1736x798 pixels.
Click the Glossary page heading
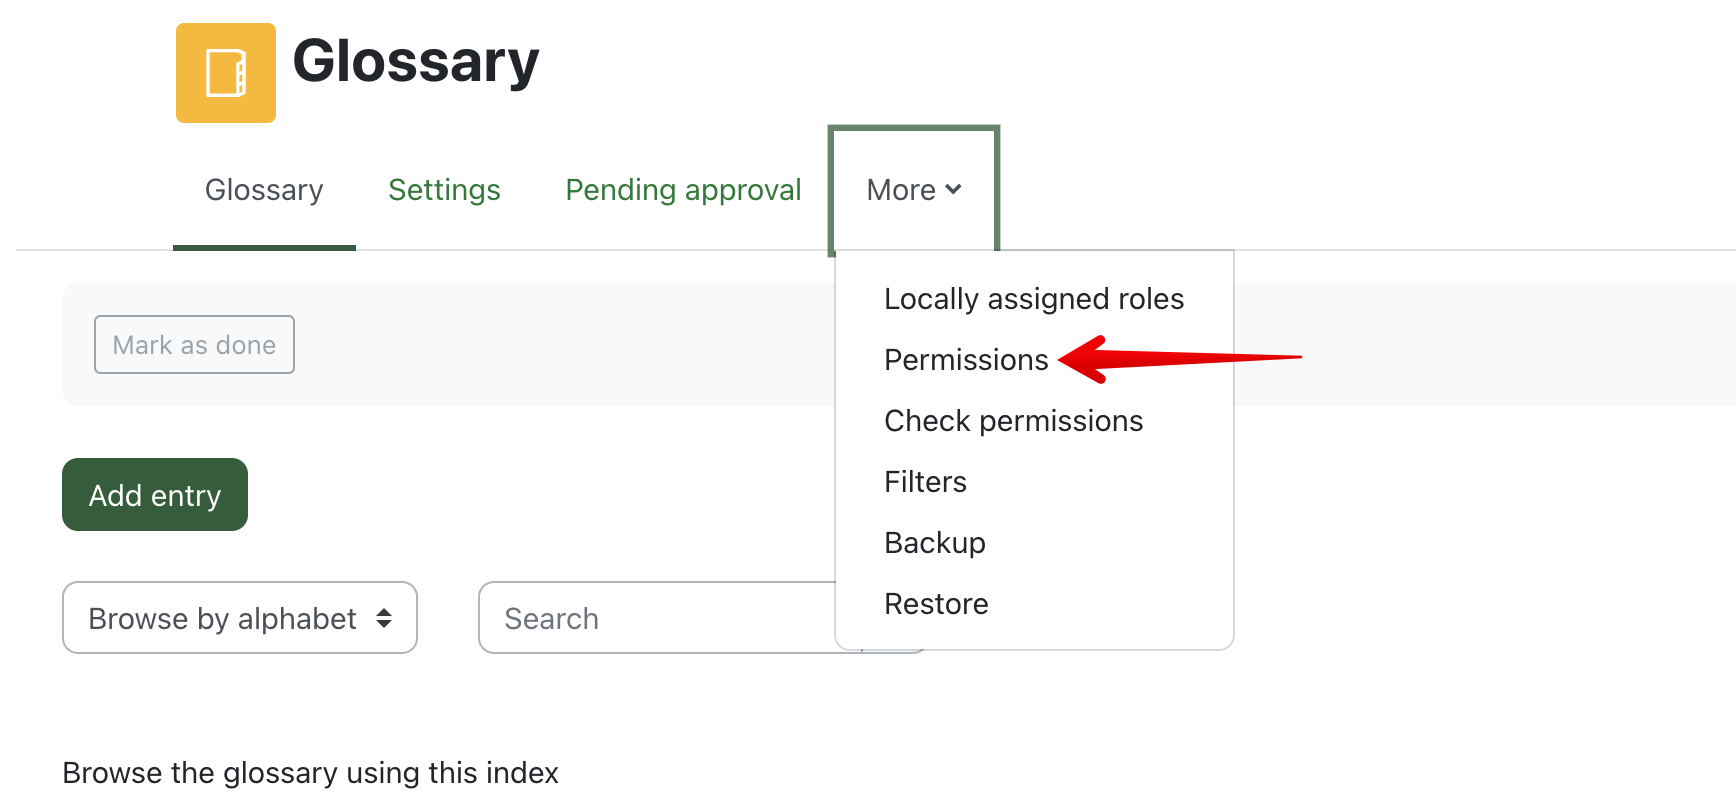[415, 61]
